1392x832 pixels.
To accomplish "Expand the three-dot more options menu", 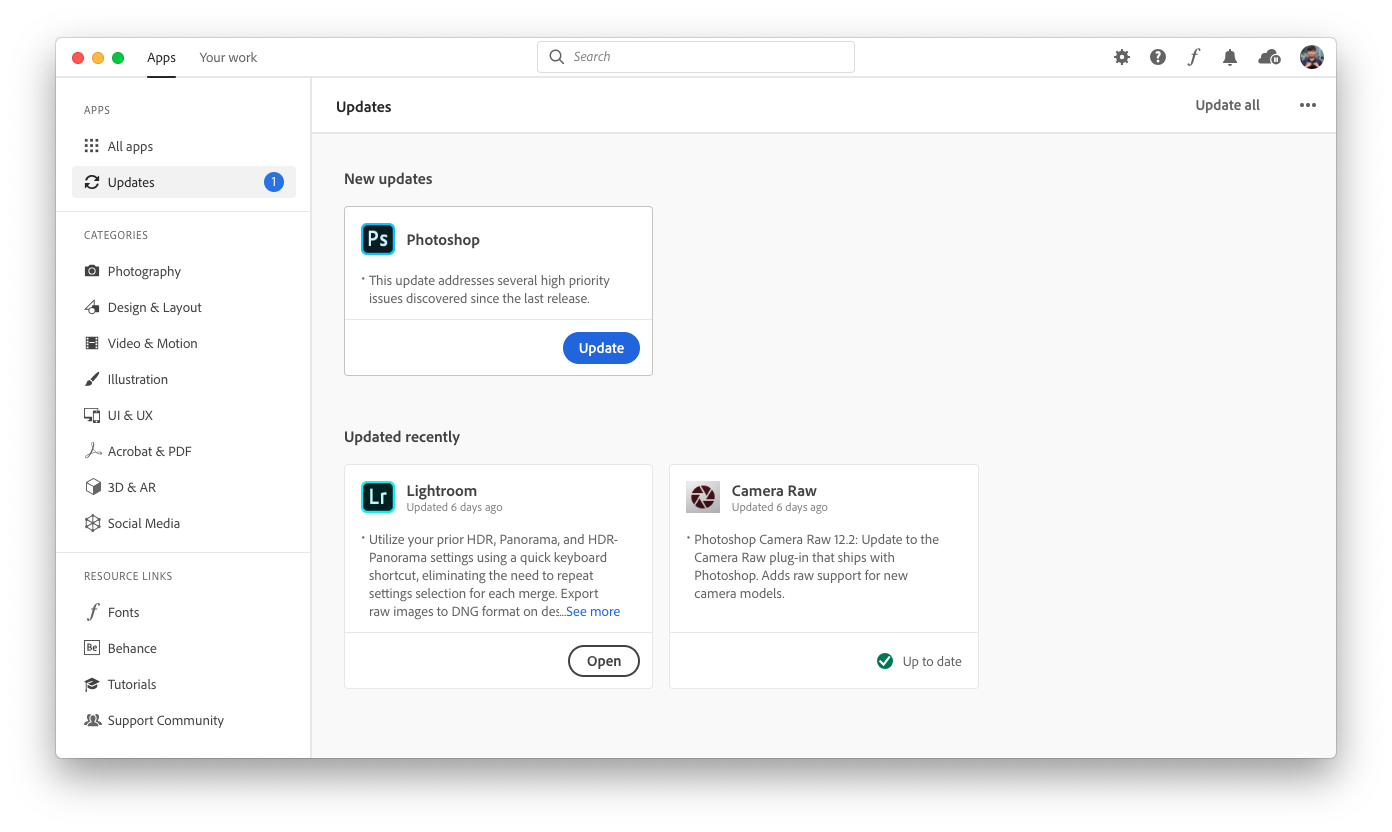I will 1308,106.
